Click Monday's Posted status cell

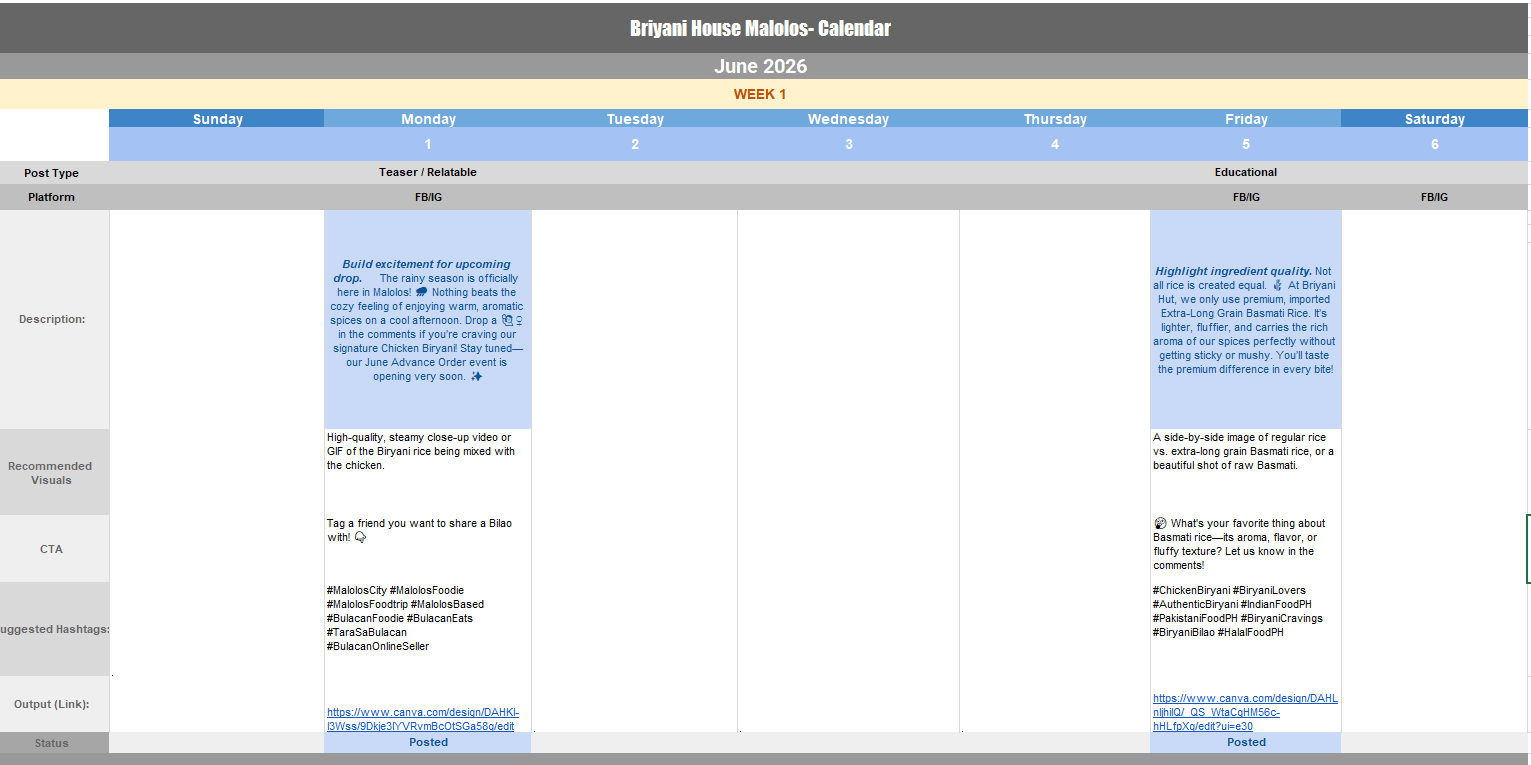pos(428,743)
